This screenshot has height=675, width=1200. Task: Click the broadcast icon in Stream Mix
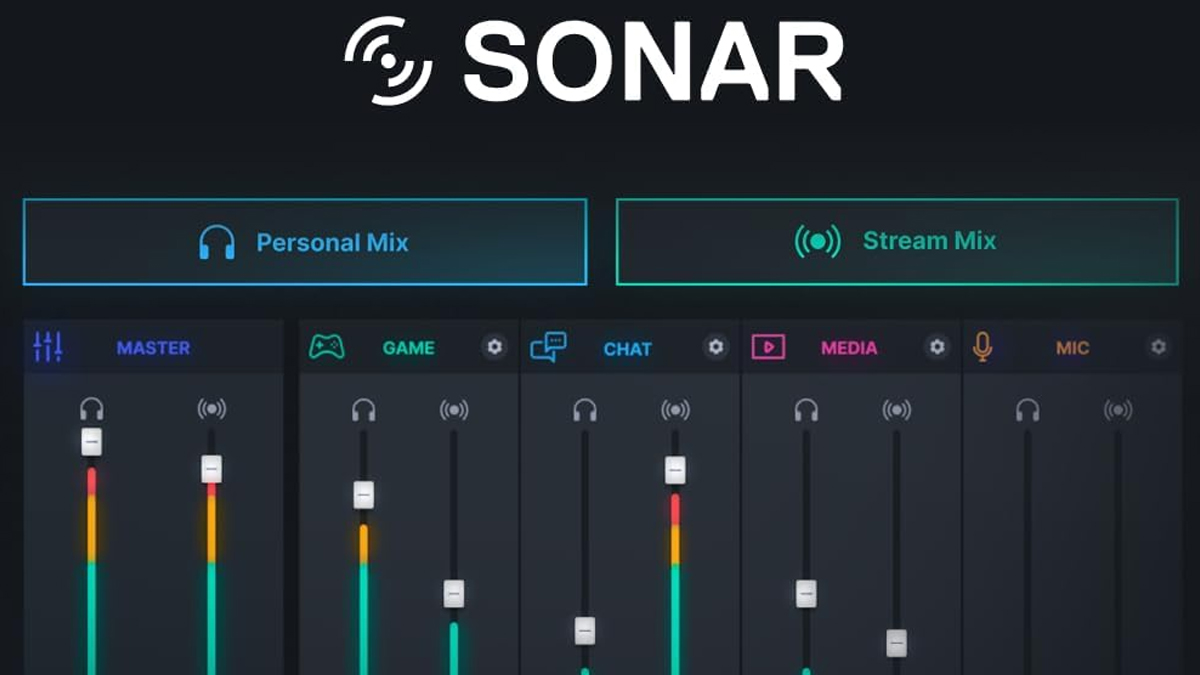point(817,241)
